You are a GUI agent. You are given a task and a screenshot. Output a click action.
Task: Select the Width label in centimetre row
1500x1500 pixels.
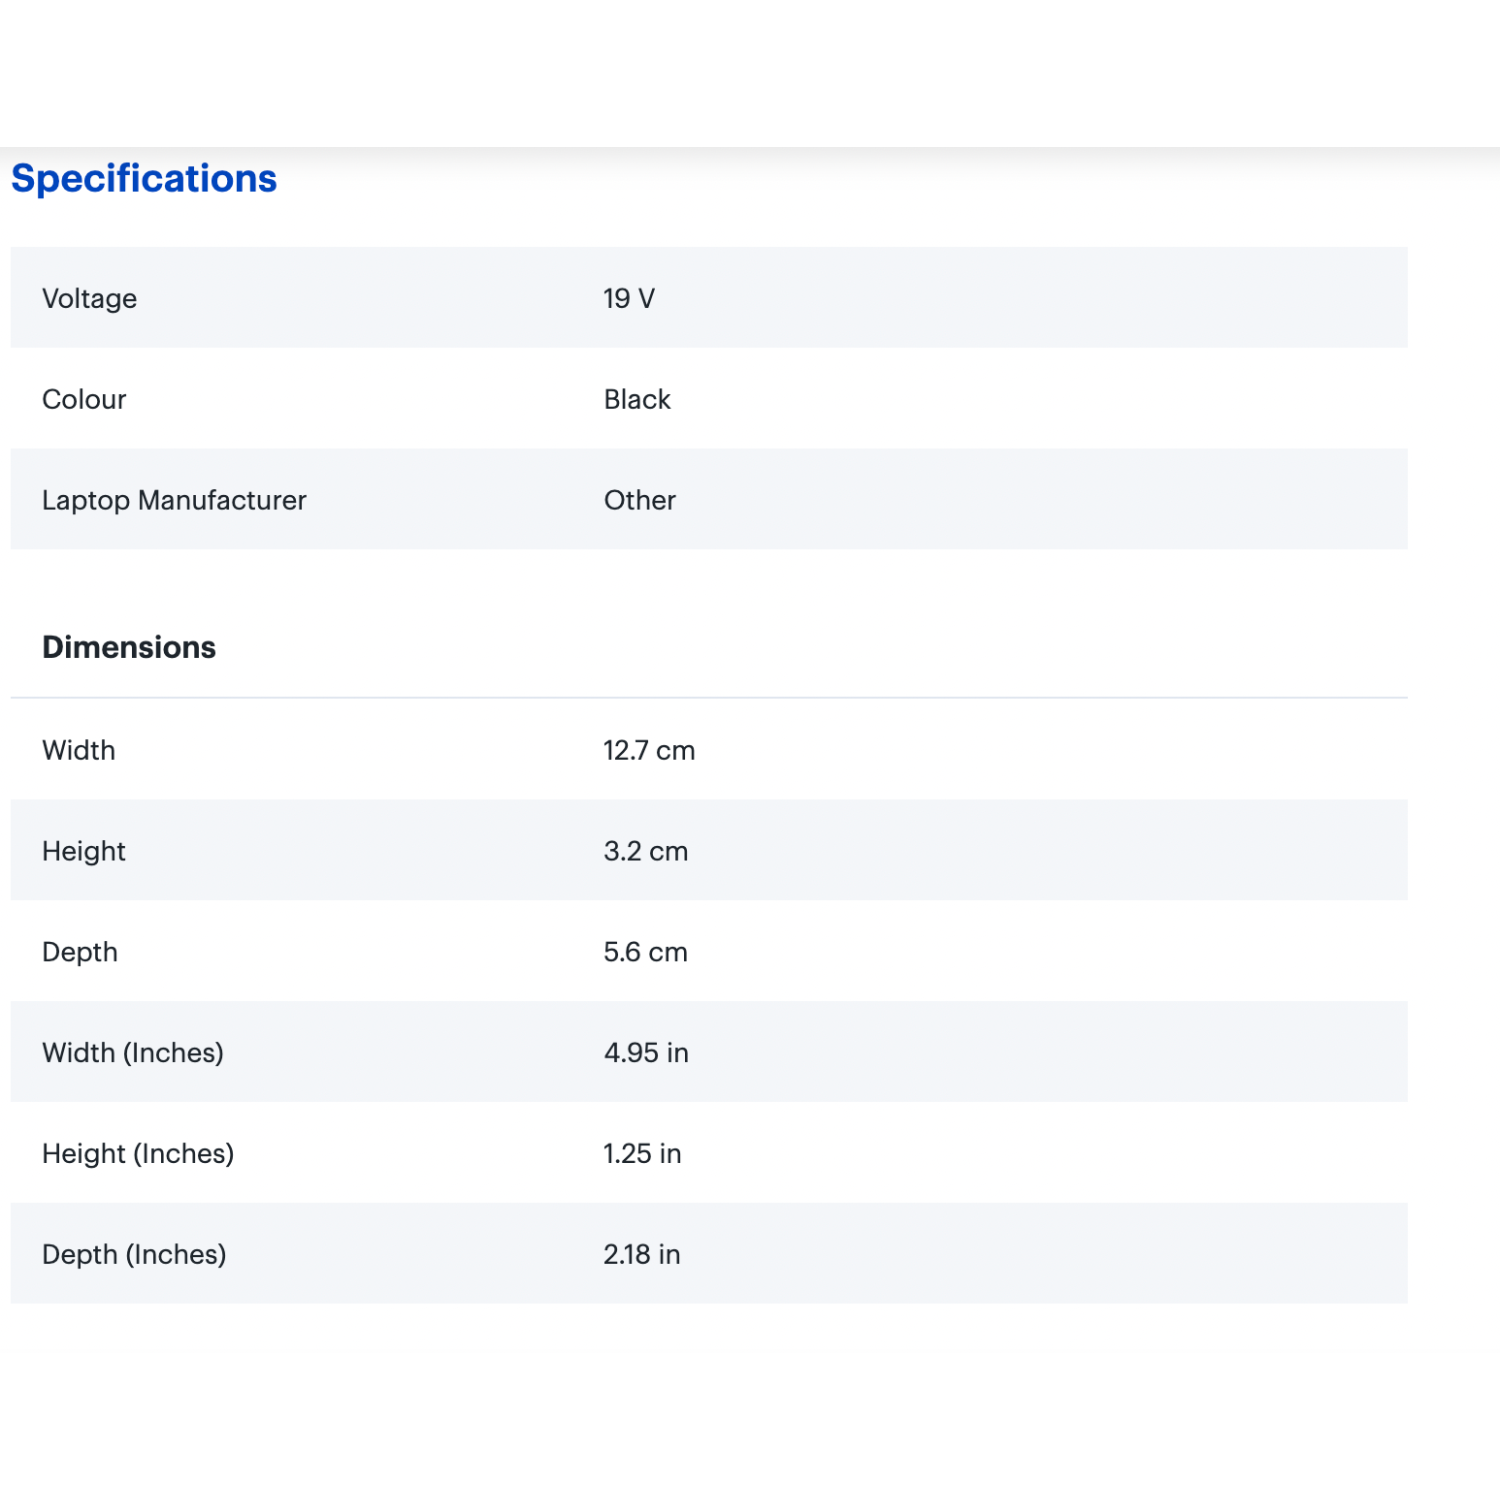pyautogui.click(x=78, y=750)
